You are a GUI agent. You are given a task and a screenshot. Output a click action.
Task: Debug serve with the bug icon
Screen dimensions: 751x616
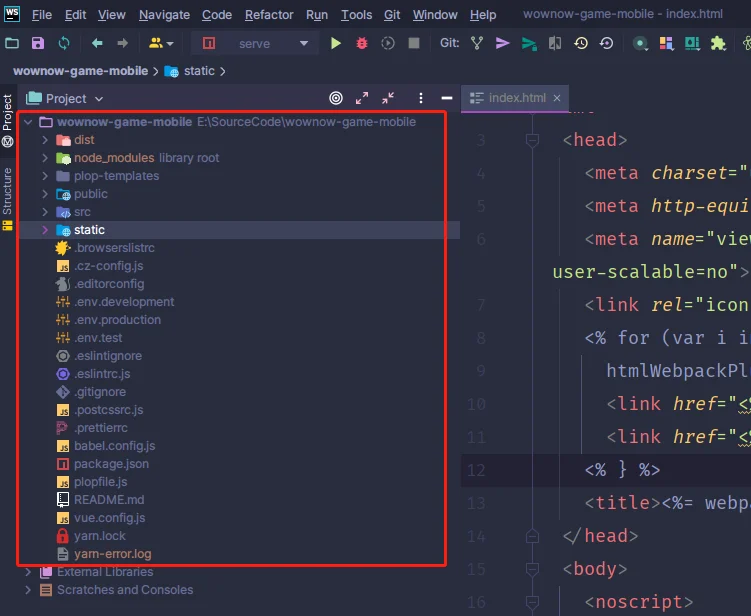(362, 44)
